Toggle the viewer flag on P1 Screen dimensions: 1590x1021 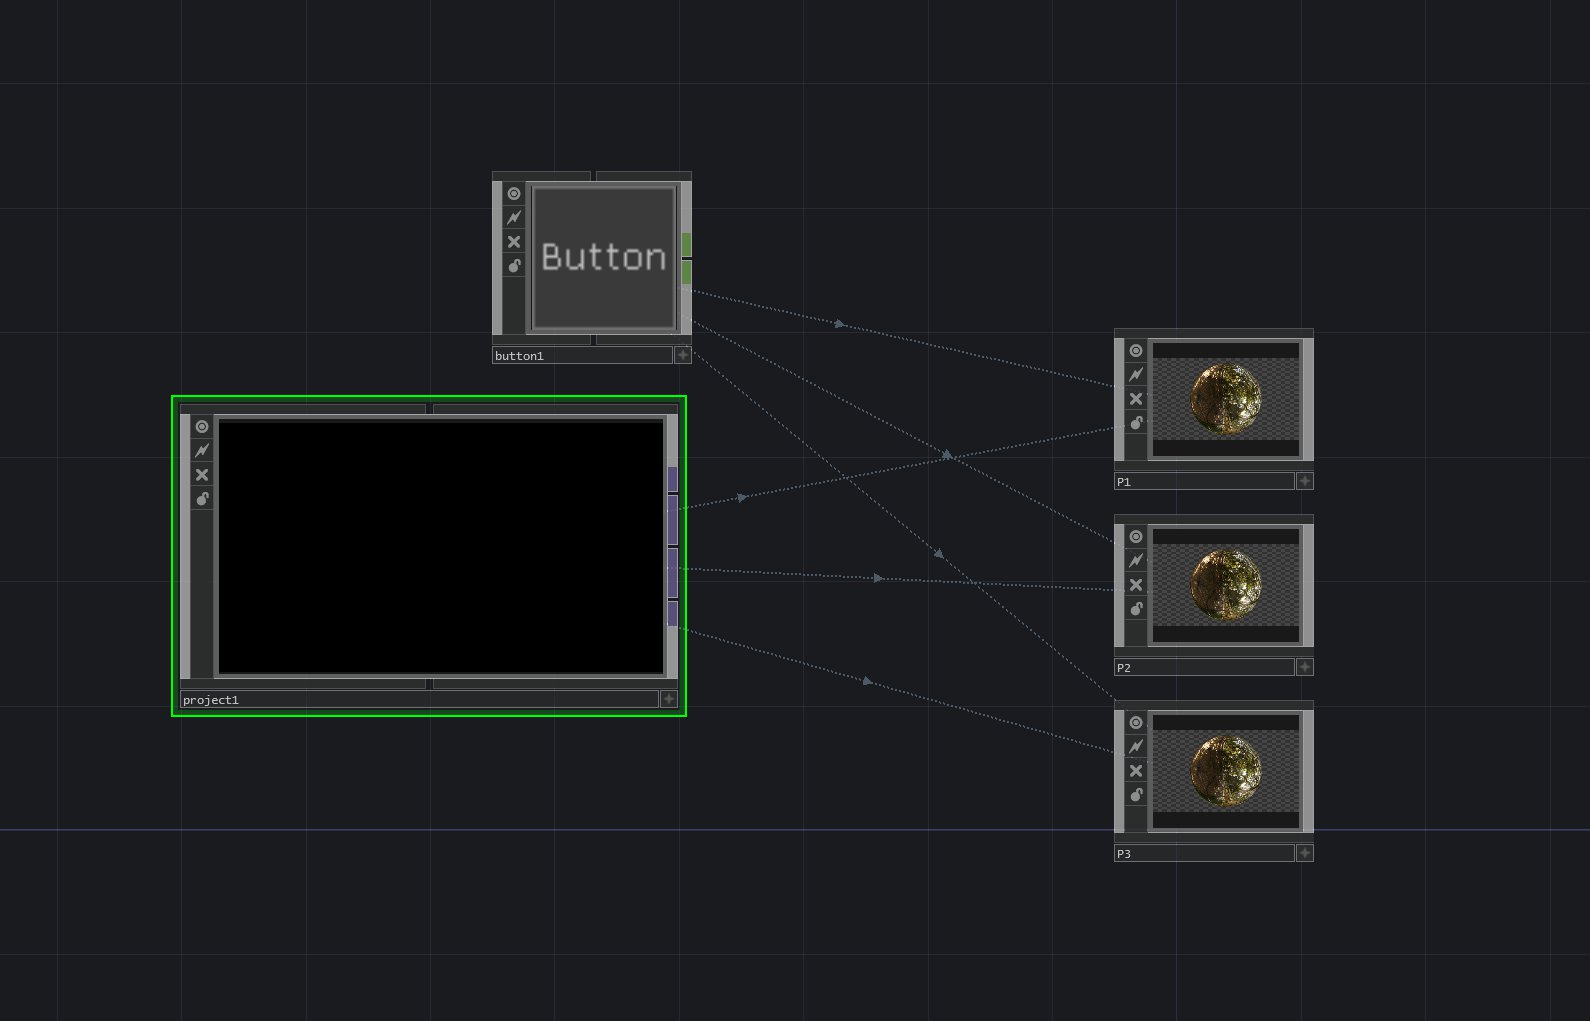[1136, 351]
